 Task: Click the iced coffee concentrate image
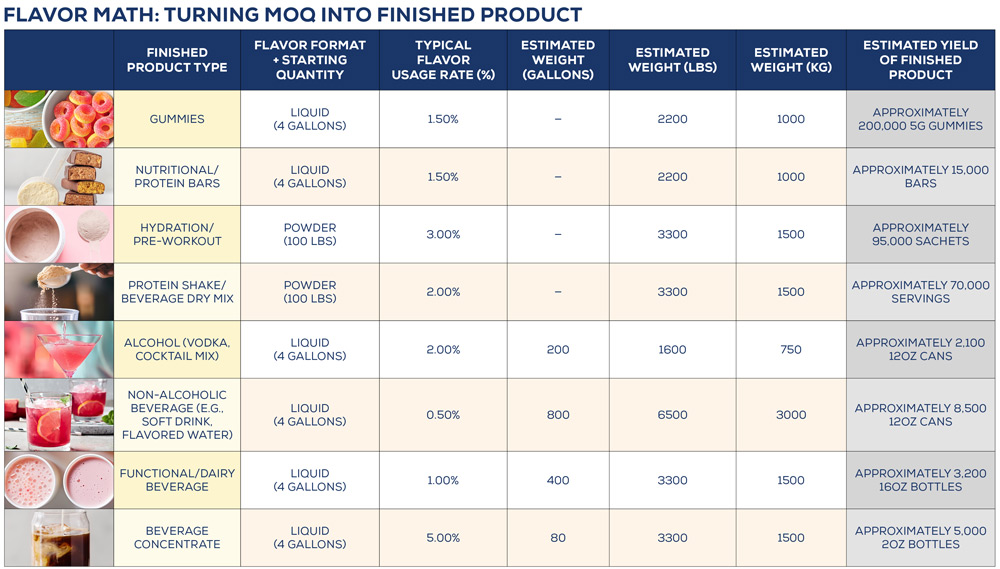pyautogui.click(x=59, y=538)
